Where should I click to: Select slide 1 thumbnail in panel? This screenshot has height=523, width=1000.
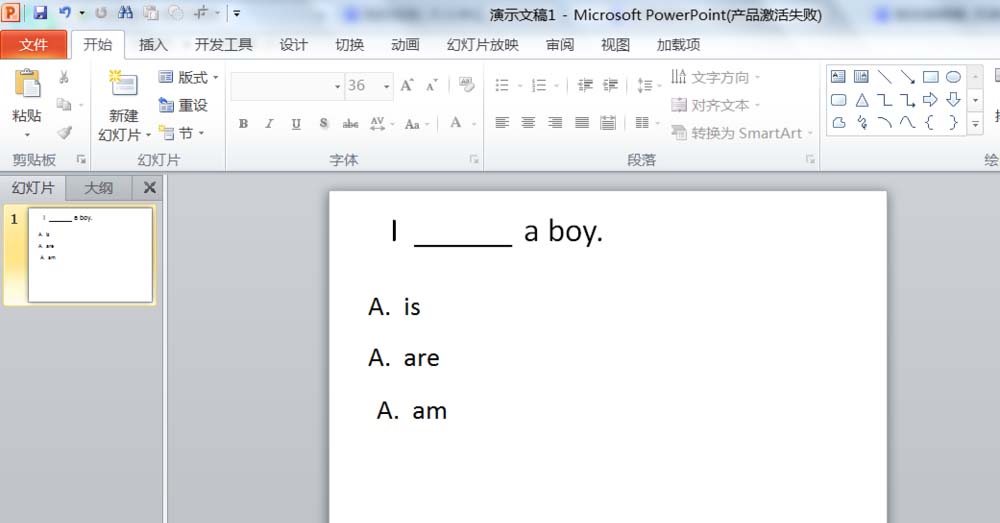point(91,254)
